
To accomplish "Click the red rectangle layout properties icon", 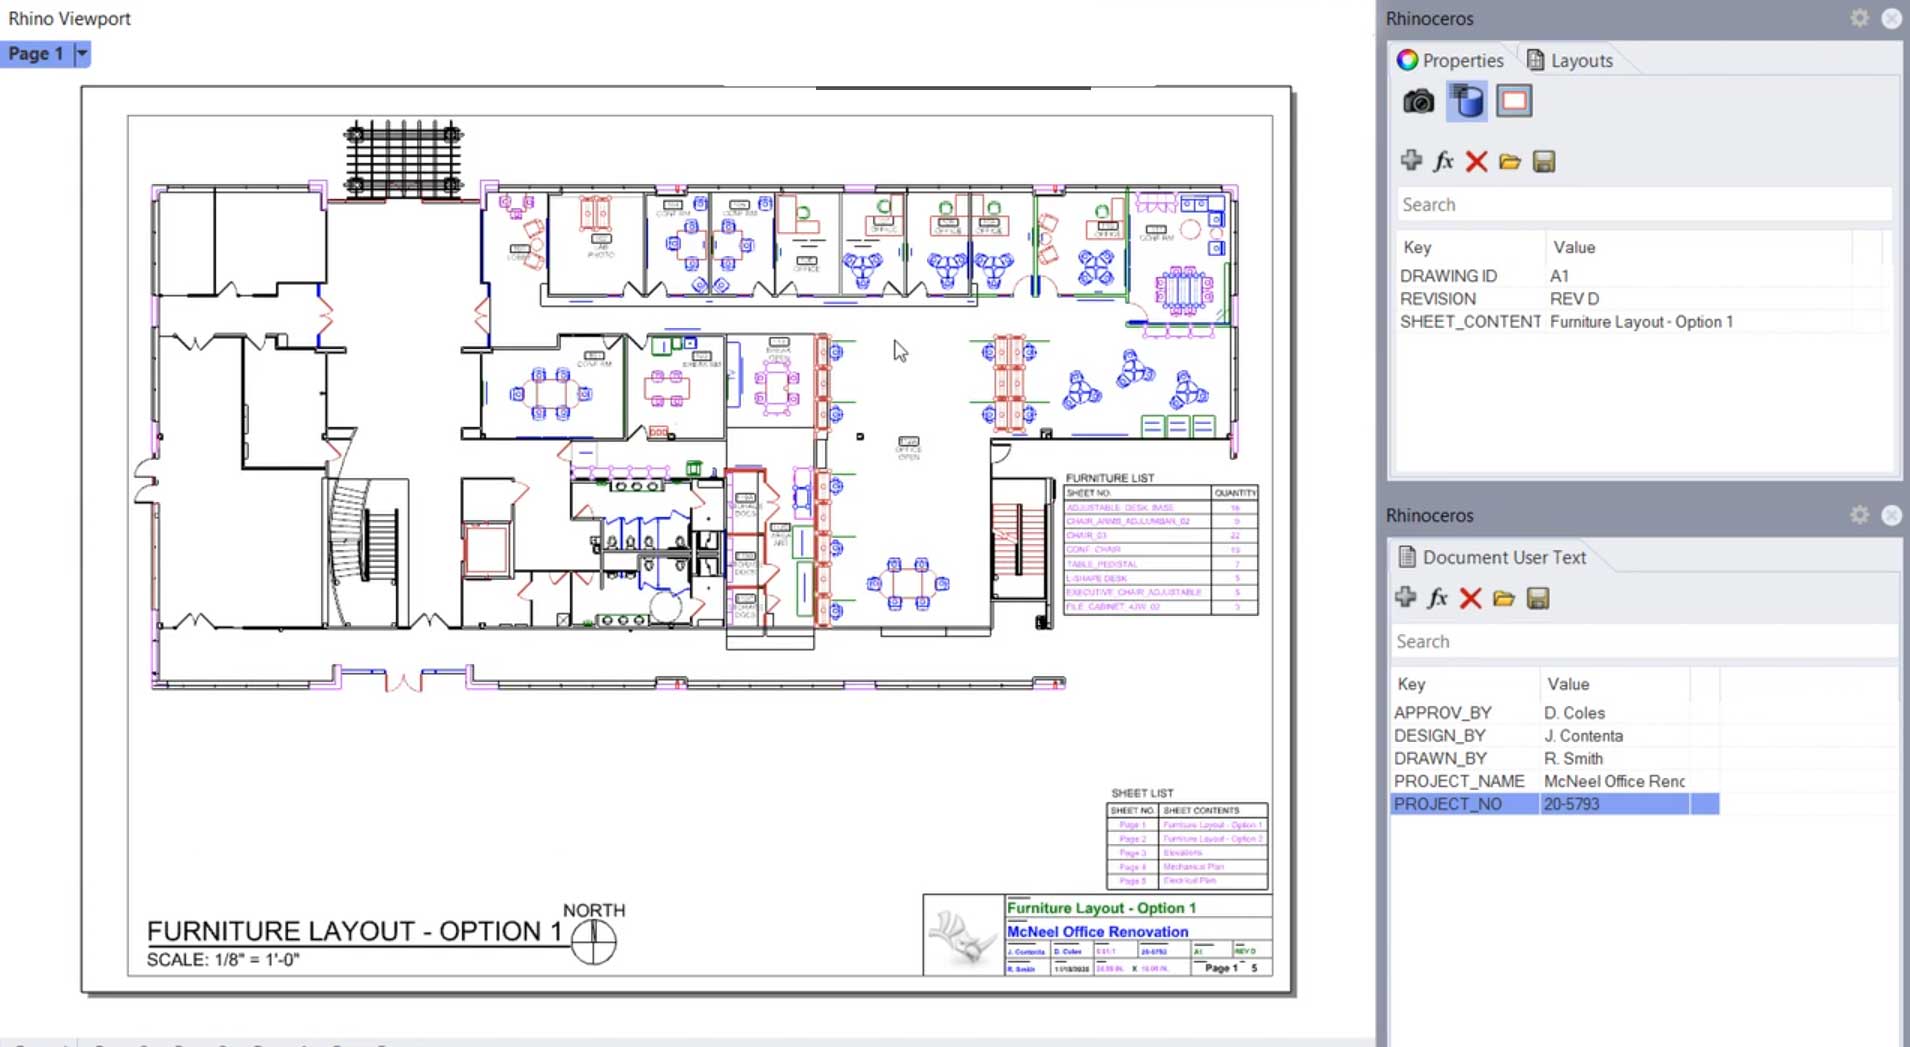I will click(1514, 101).
